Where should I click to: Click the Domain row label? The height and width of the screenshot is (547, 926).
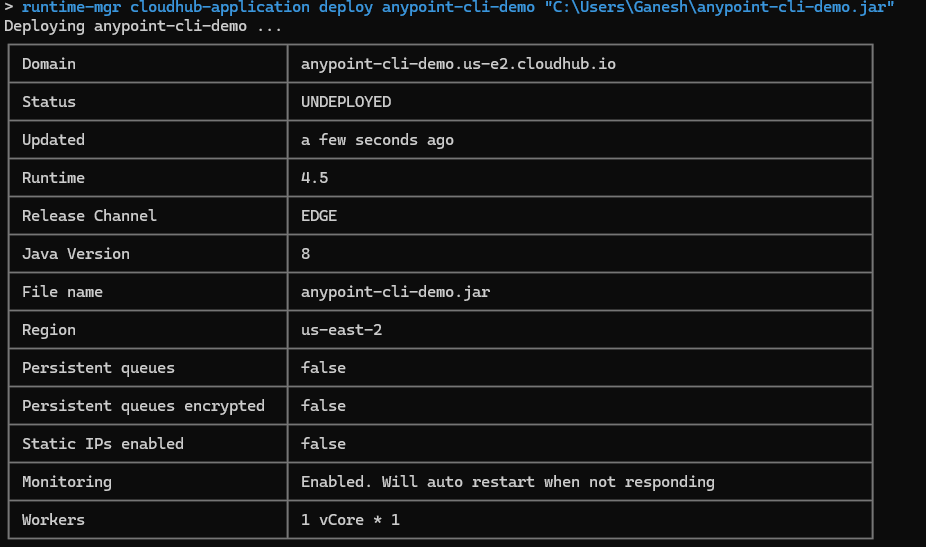tap(49, 64)
